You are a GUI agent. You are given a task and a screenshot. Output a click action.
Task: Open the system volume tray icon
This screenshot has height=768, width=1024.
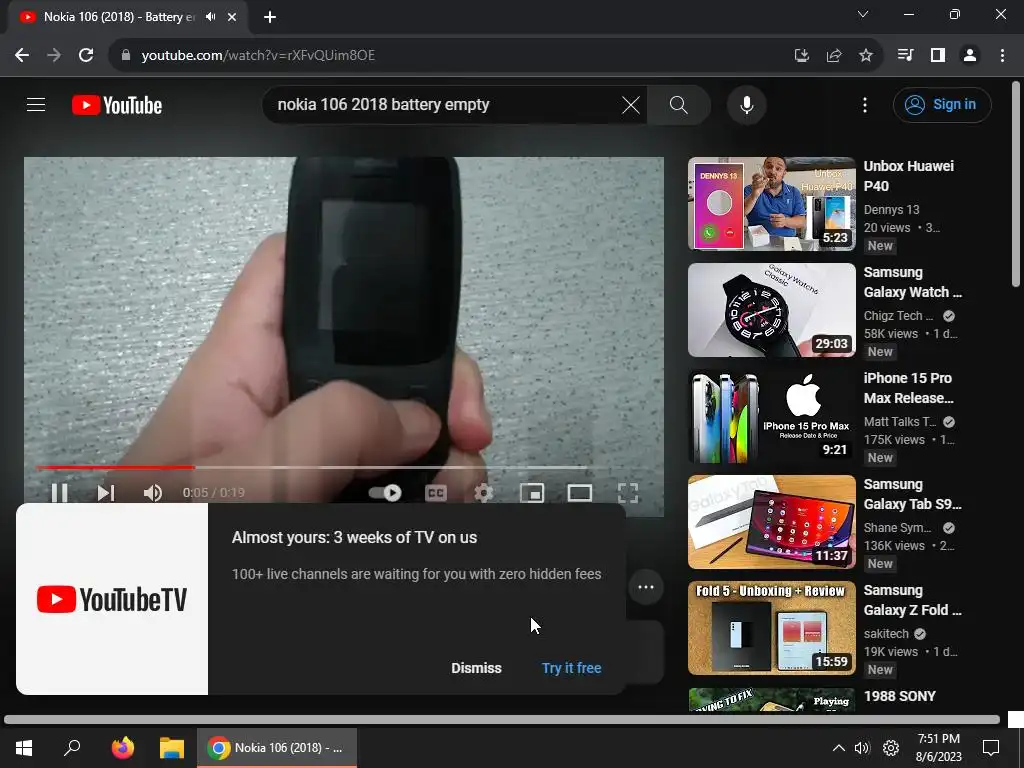click(862, 748)
